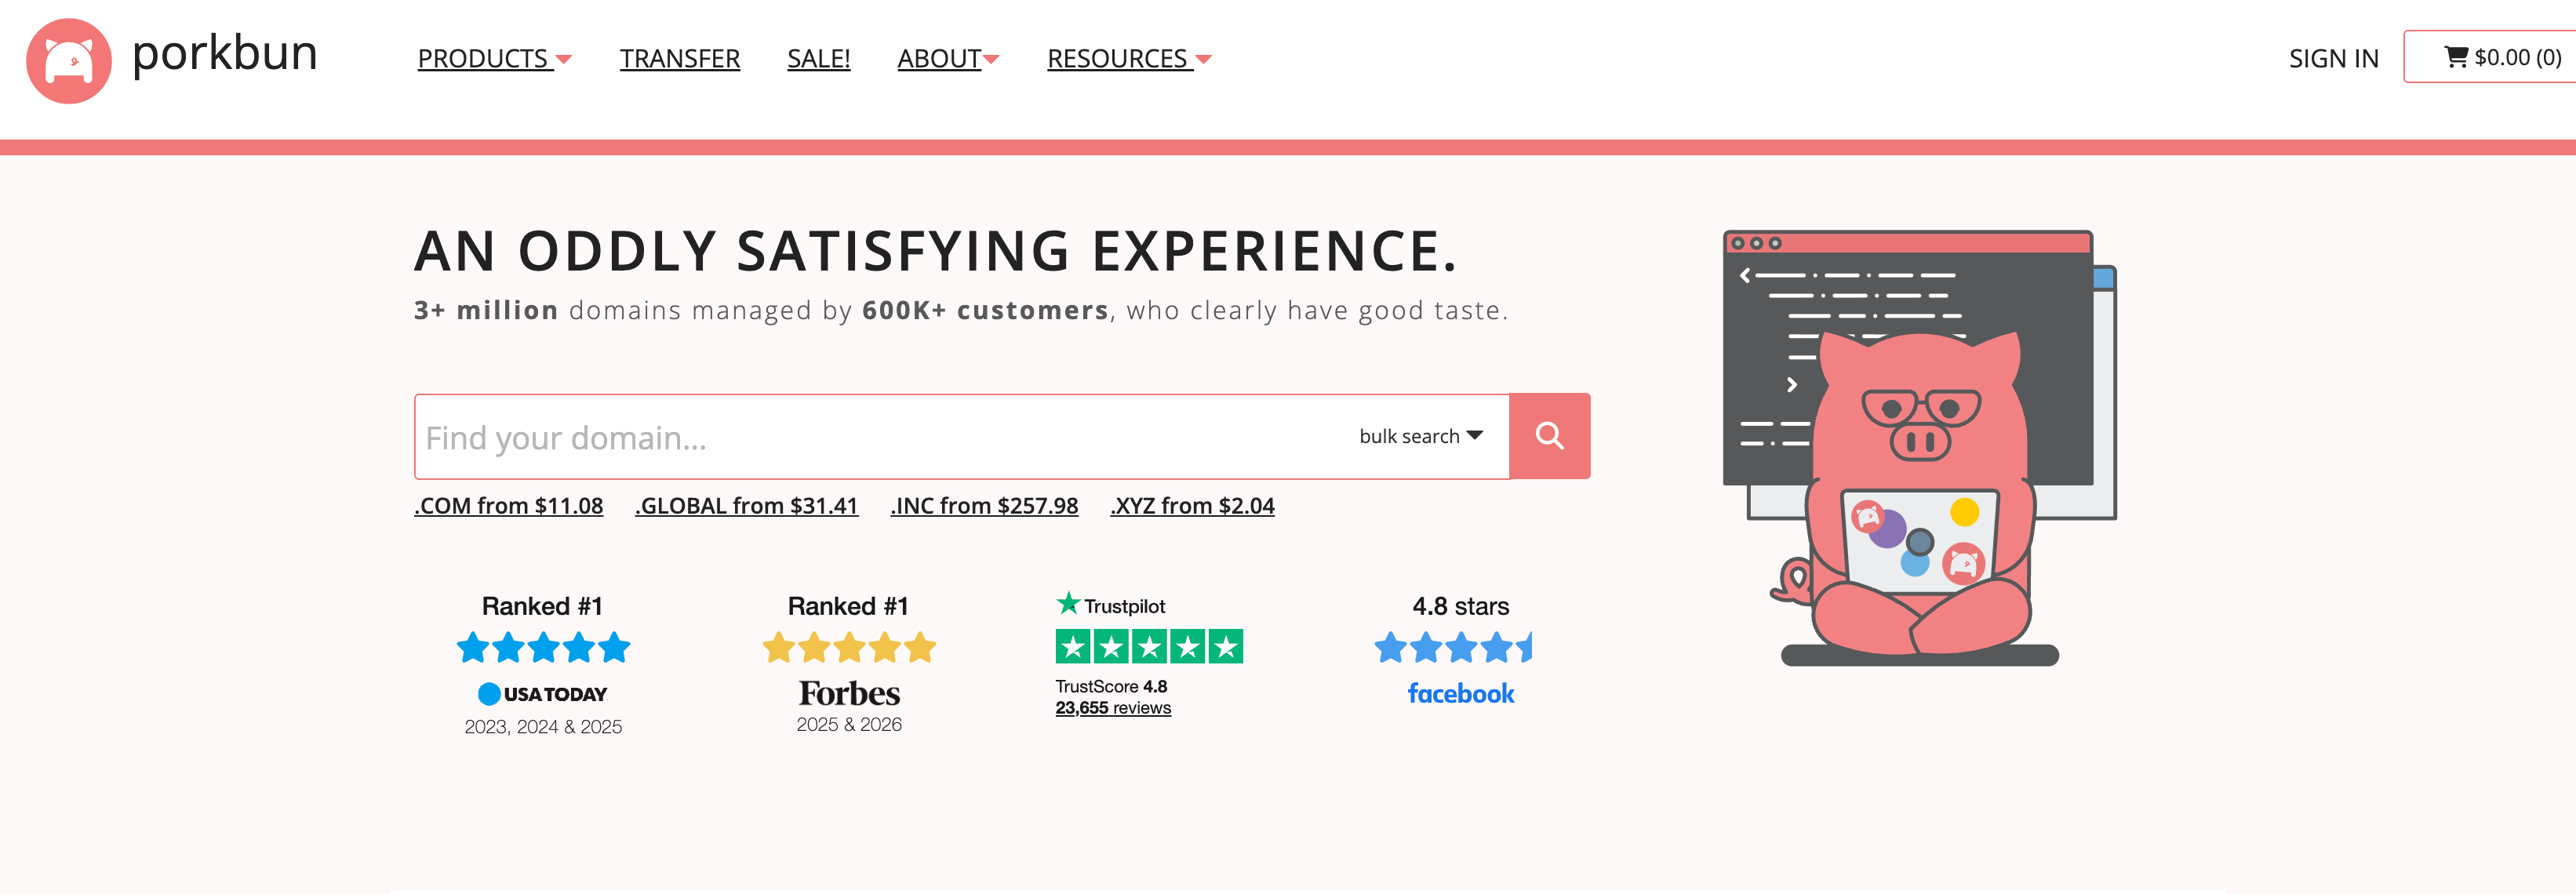Screen dimensions: 2576x894
Task: Click the gold Forbes star rating
Action: pos(849,648)
